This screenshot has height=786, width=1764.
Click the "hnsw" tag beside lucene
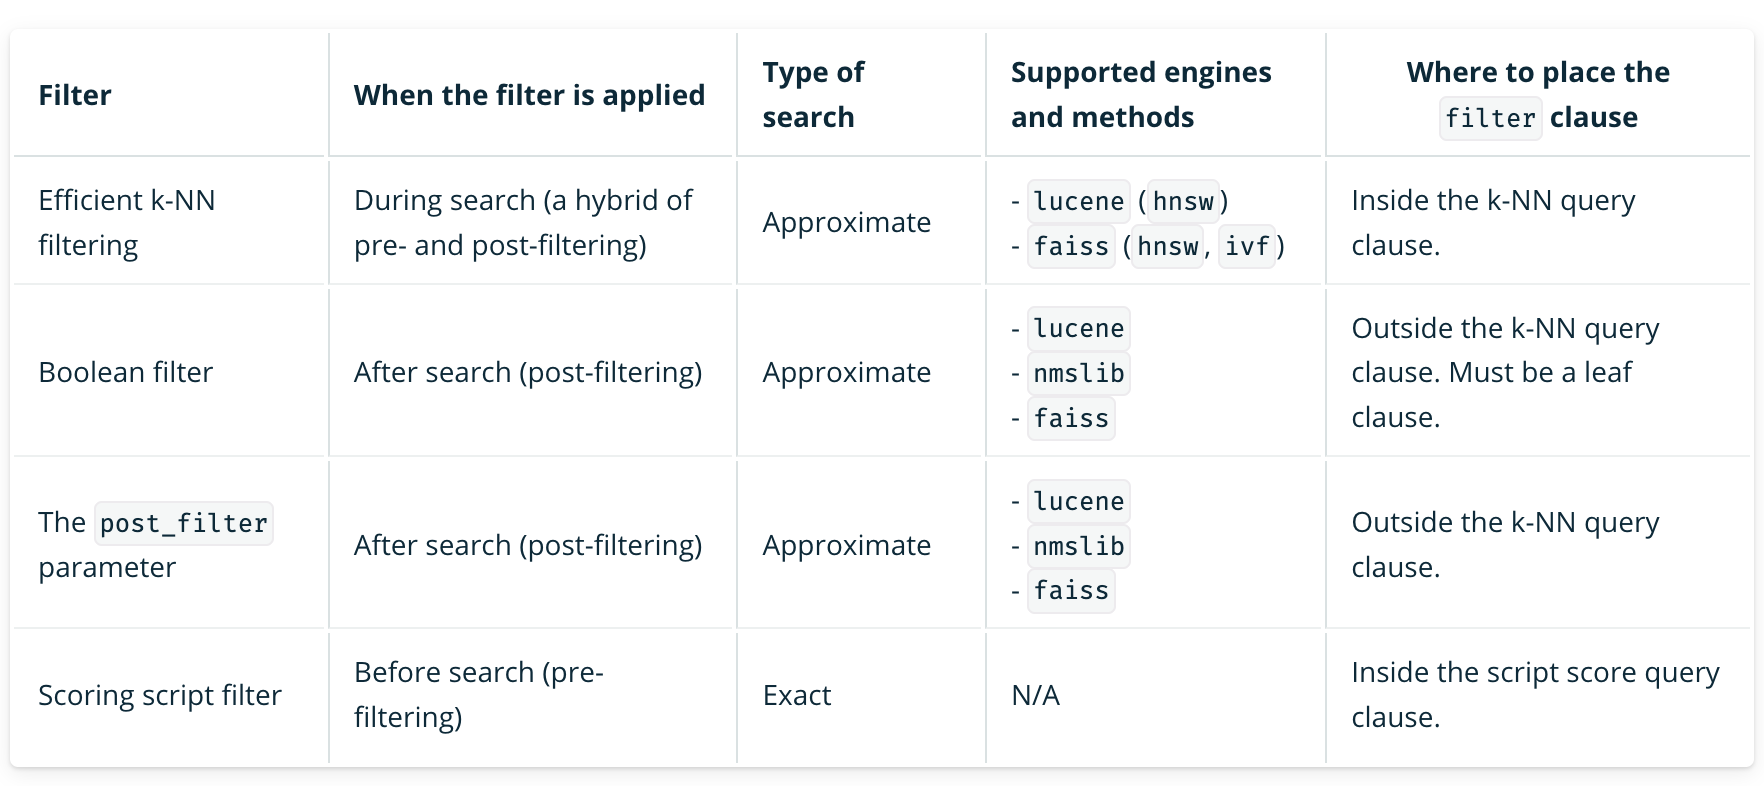[1183, 201]
